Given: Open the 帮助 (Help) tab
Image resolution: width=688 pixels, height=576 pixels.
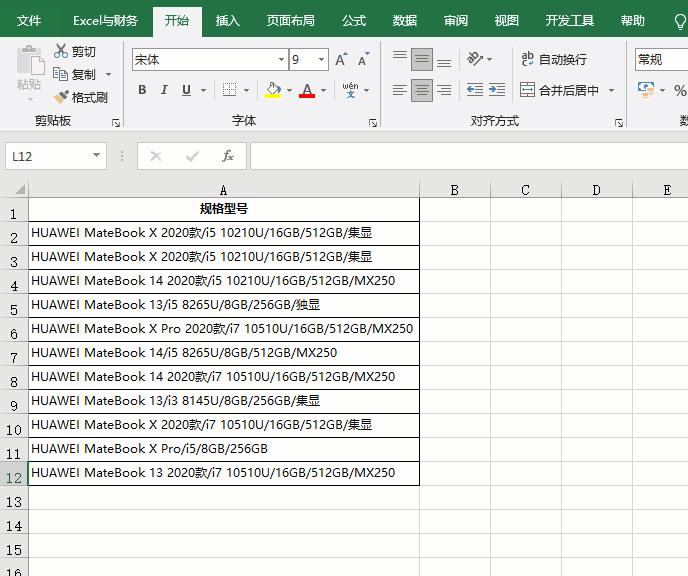Looking at the screenshot, I should point(633,21).
